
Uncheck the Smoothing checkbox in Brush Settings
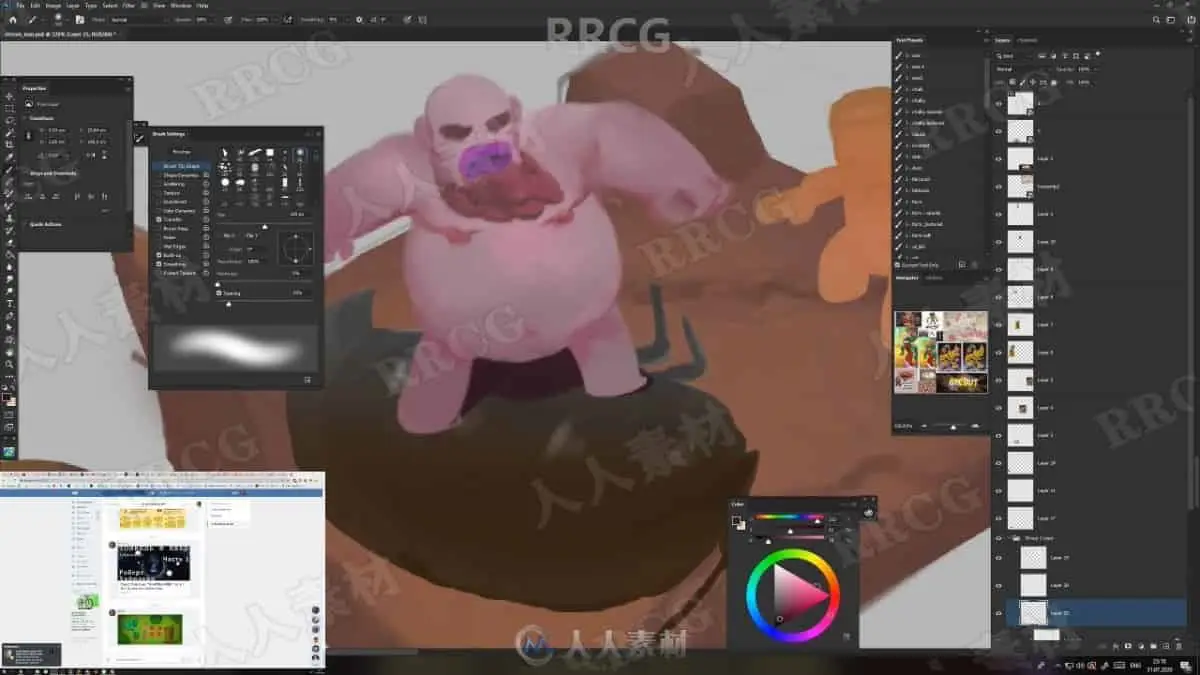click(159, 264)
